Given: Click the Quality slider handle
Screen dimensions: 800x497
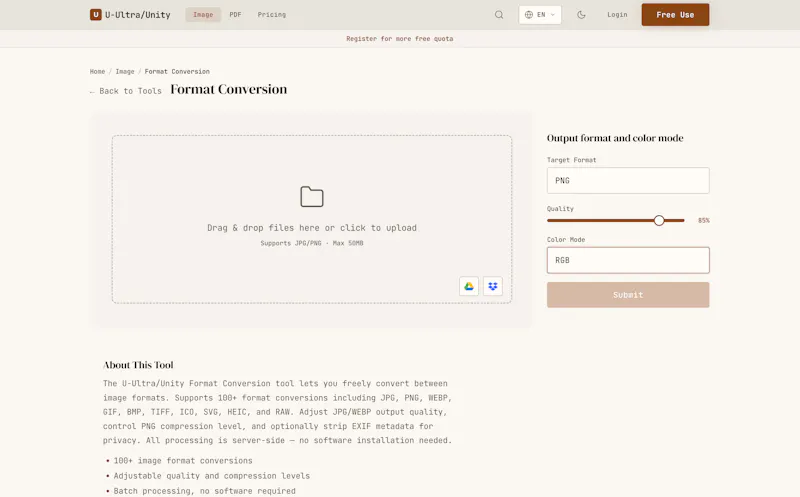Looking at the screenshot, I should click(x=659, y=220).
